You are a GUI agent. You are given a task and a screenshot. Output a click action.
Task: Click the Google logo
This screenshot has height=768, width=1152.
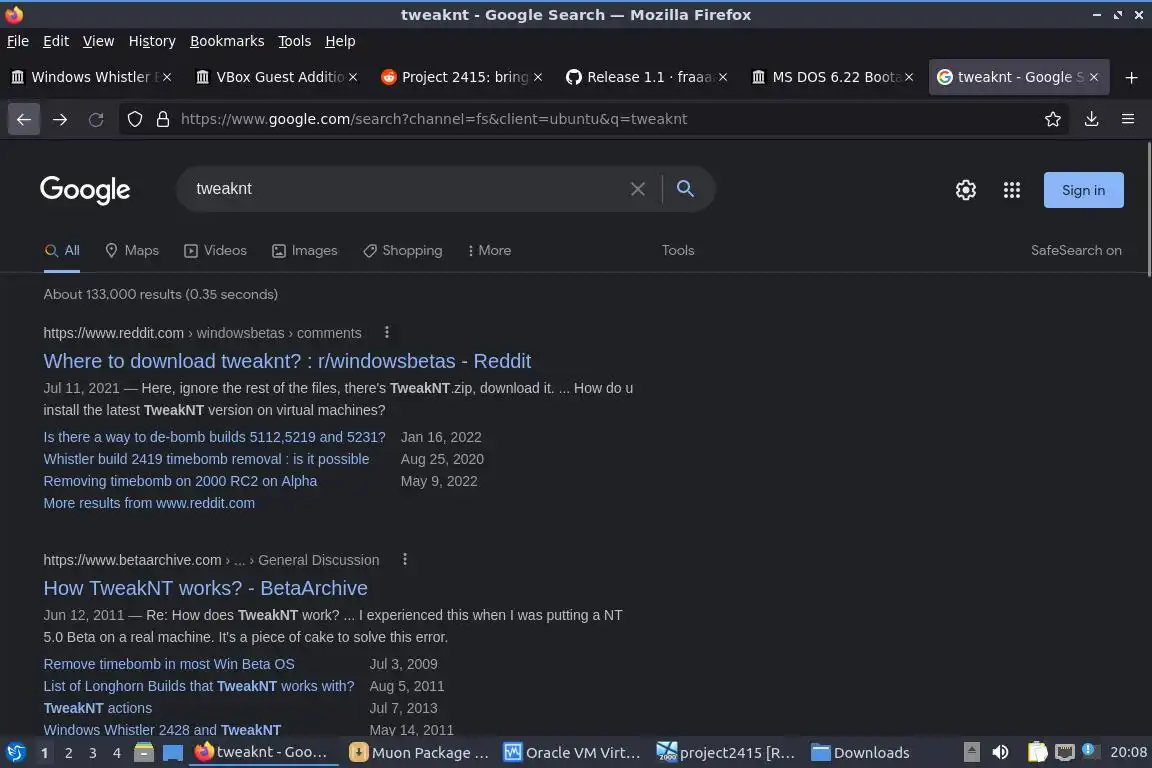85,190
